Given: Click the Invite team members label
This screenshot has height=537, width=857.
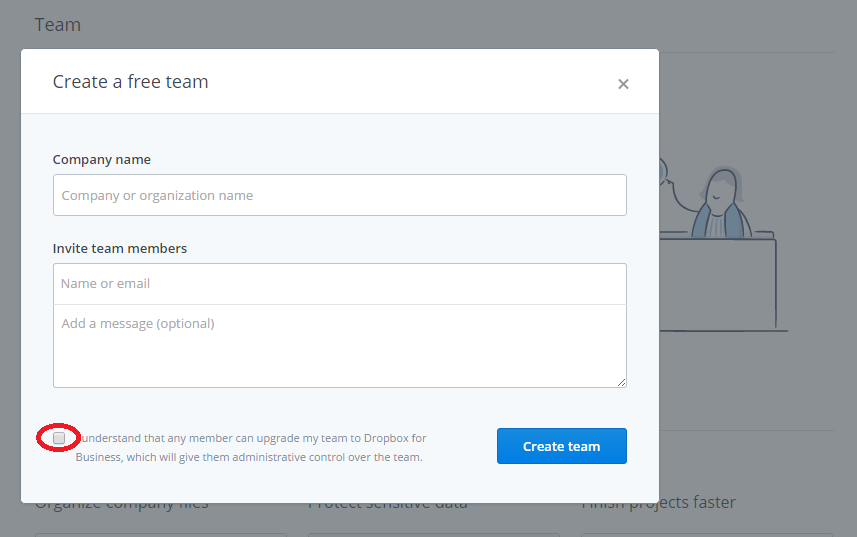Looking at the screenshot, I should point(120,248).
